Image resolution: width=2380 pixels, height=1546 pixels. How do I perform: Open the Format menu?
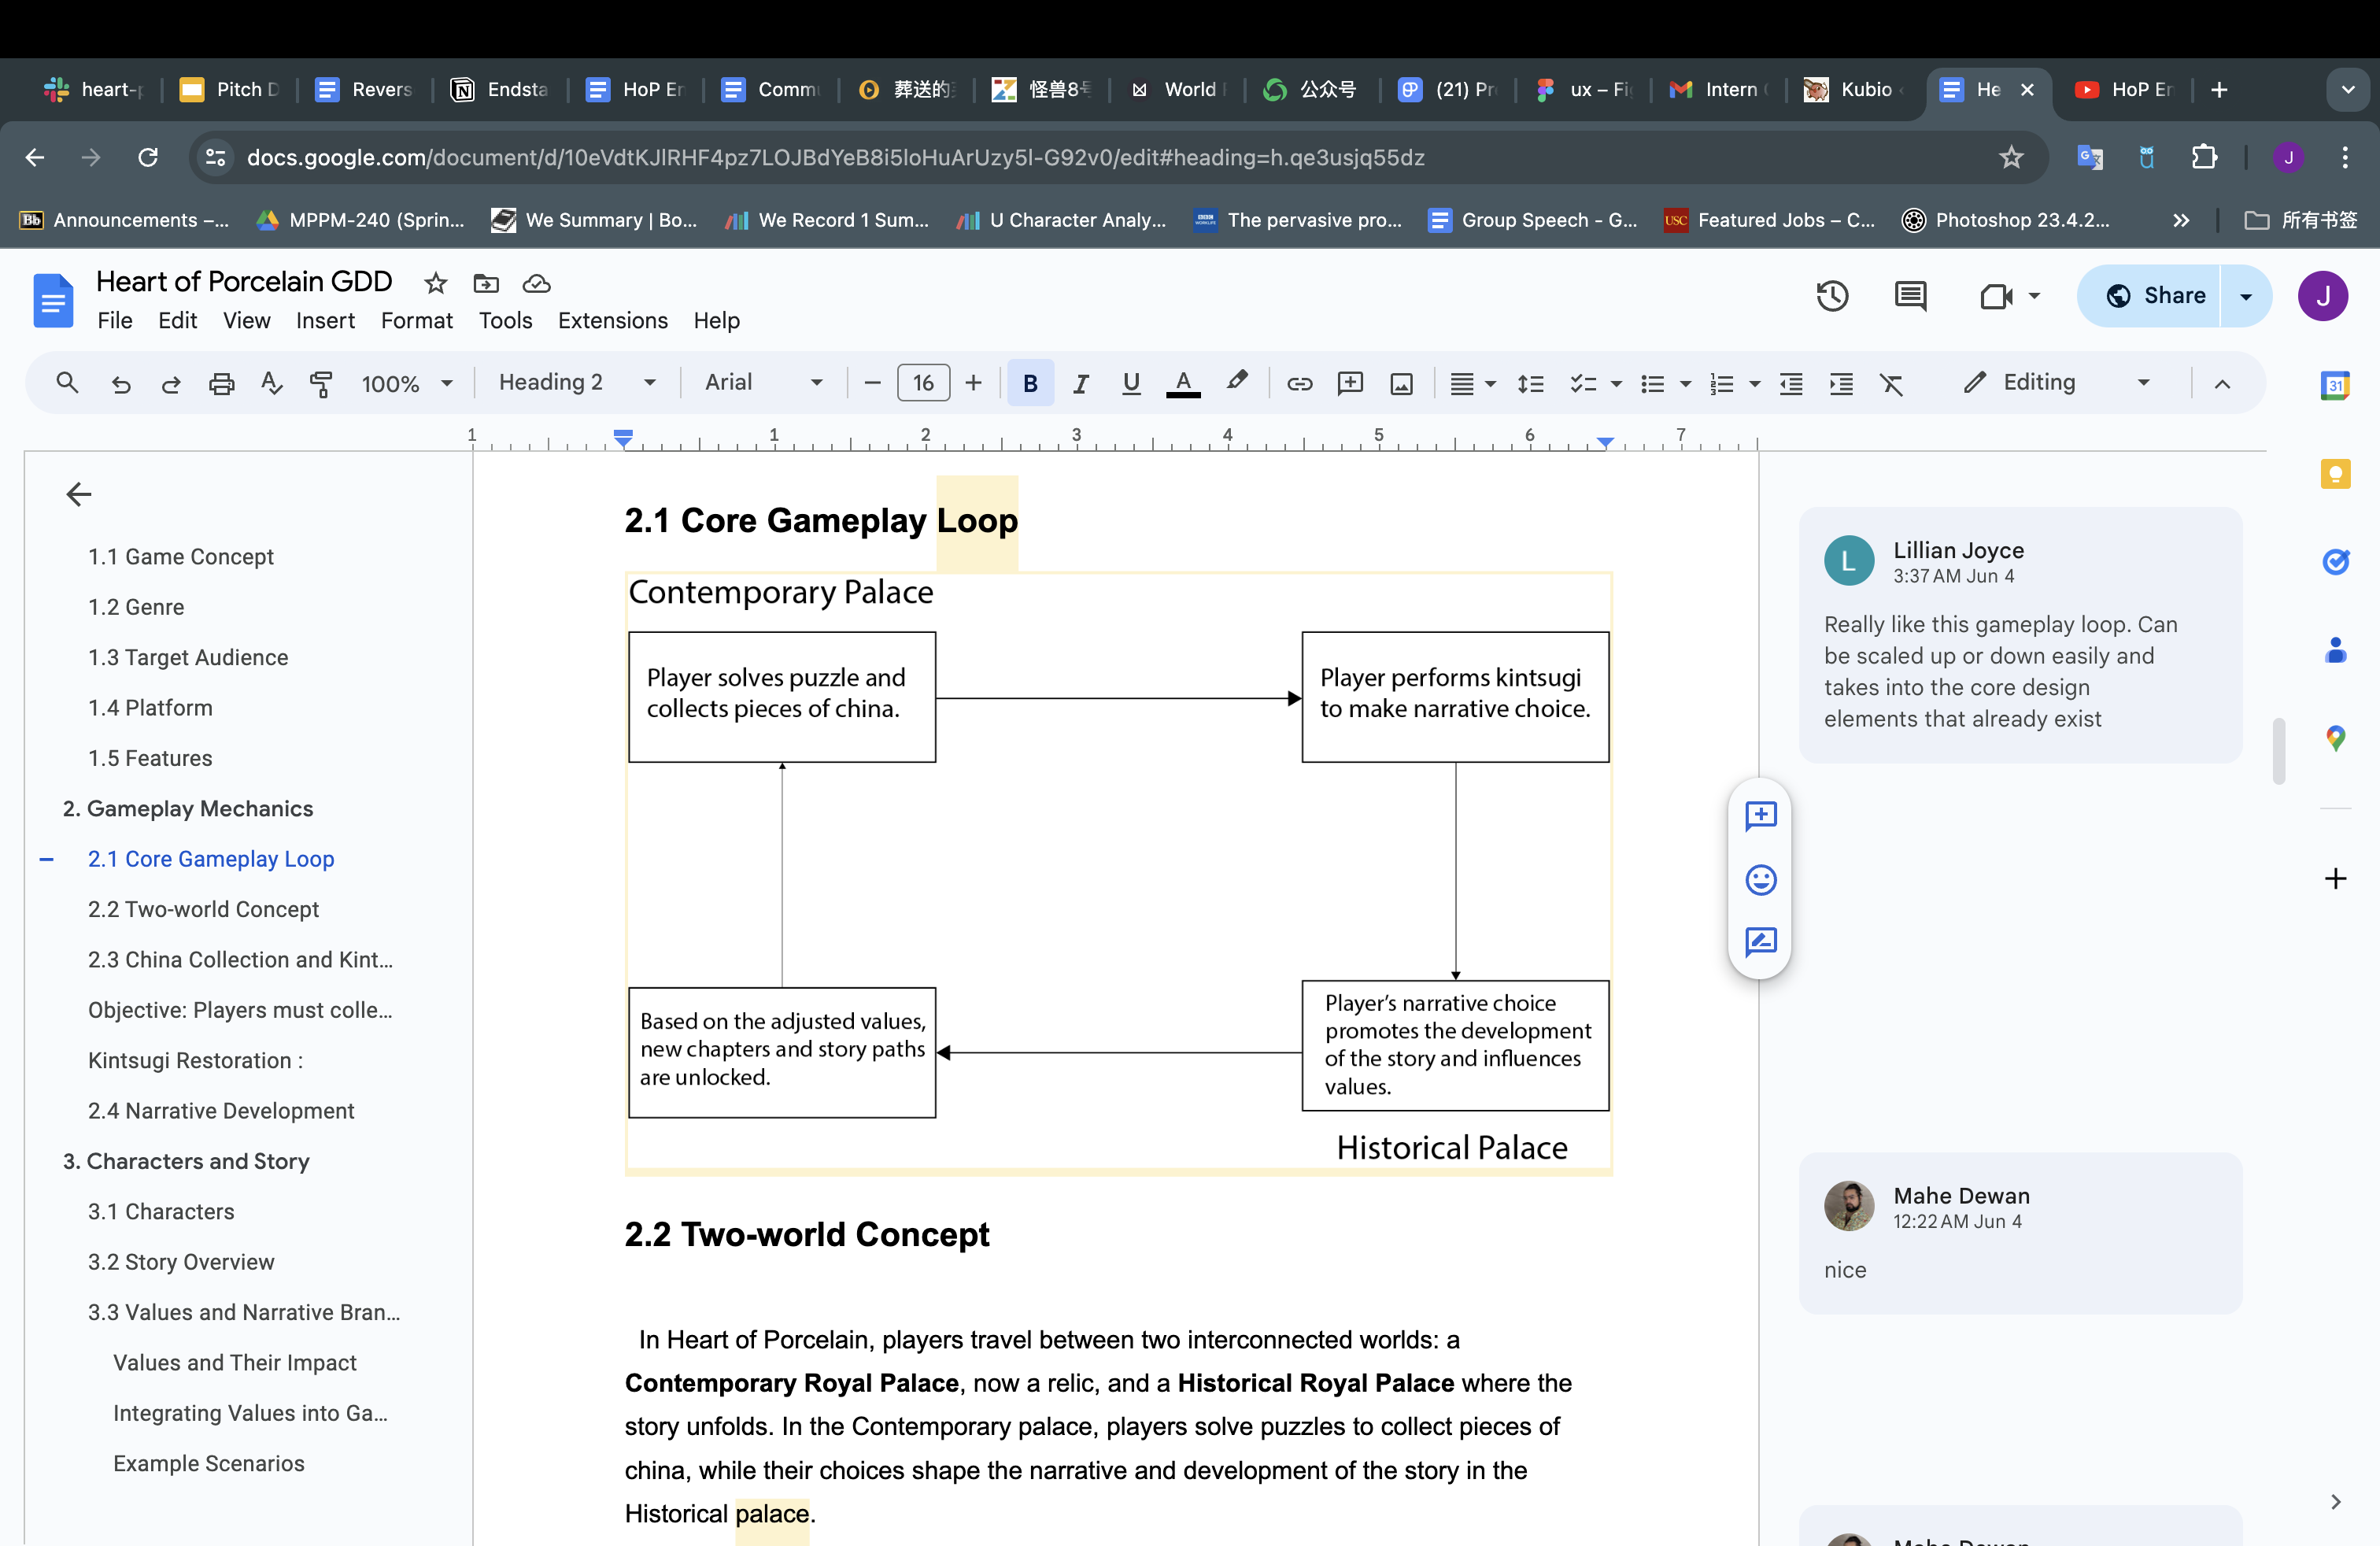(416, 320)
